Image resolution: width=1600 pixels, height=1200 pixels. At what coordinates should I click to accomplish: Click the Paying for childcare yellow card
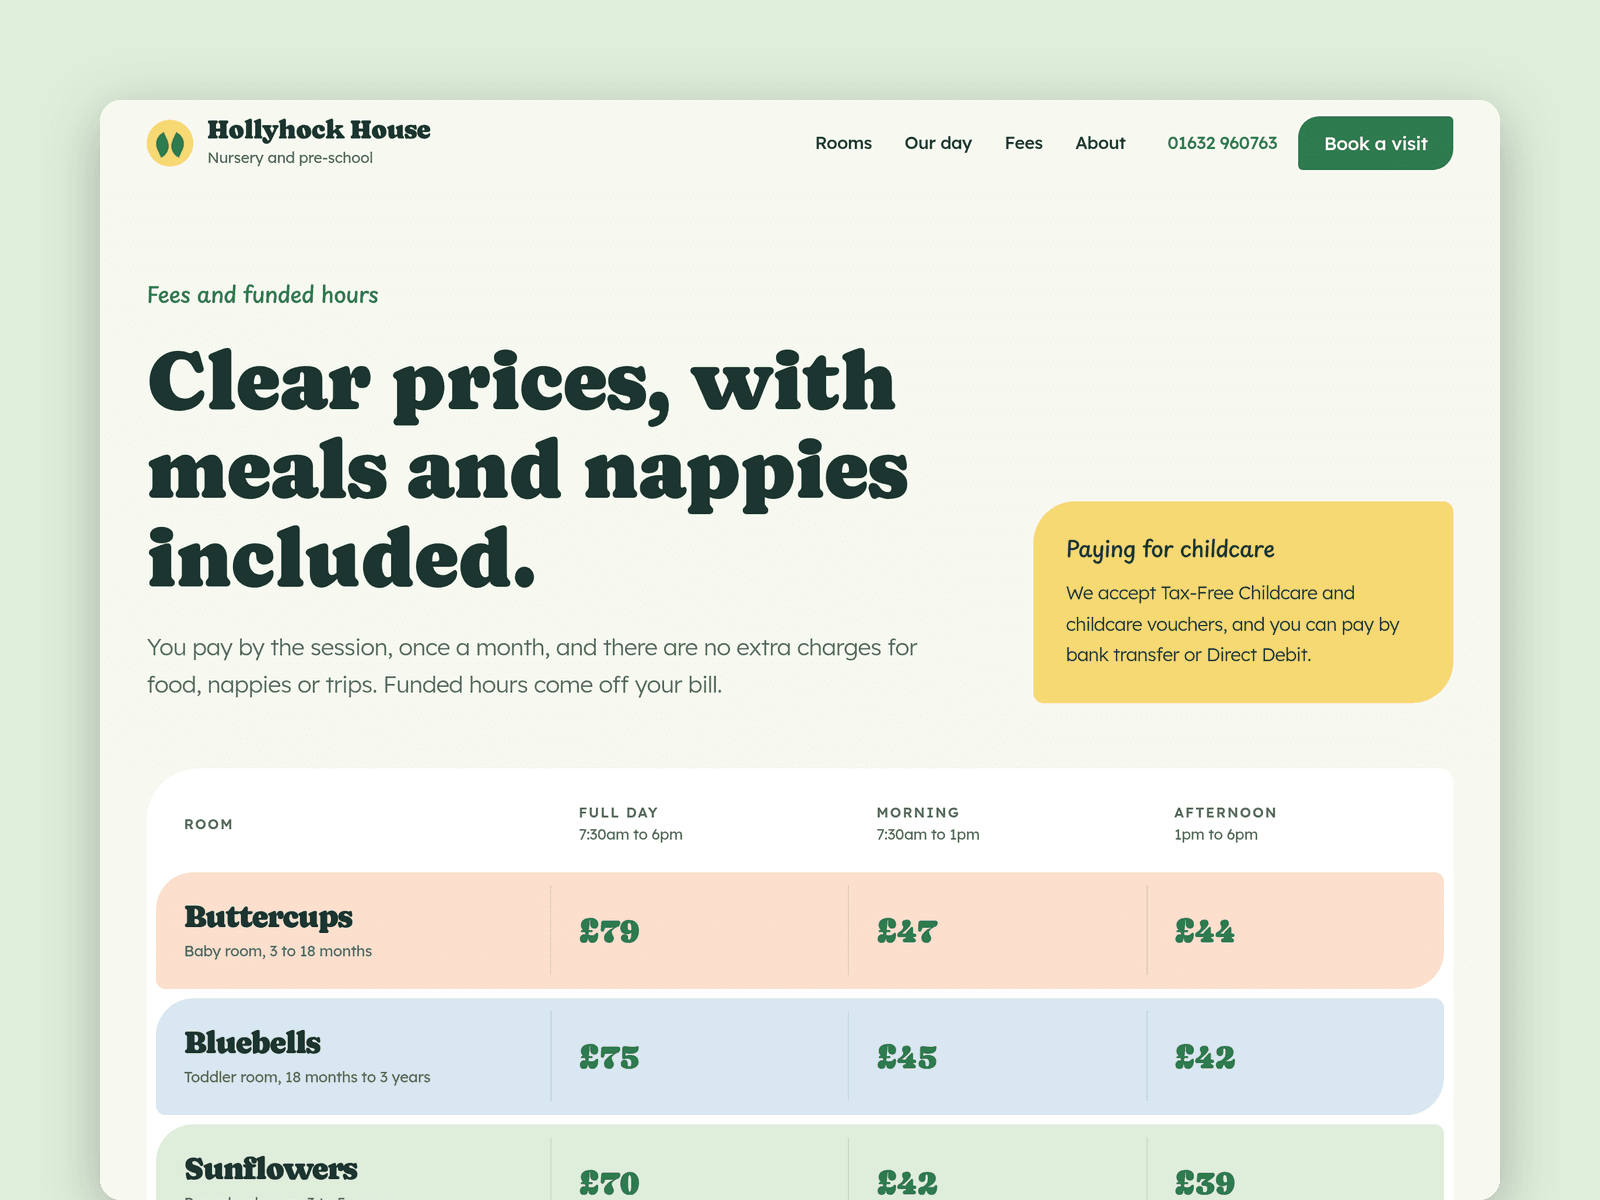1243,602
